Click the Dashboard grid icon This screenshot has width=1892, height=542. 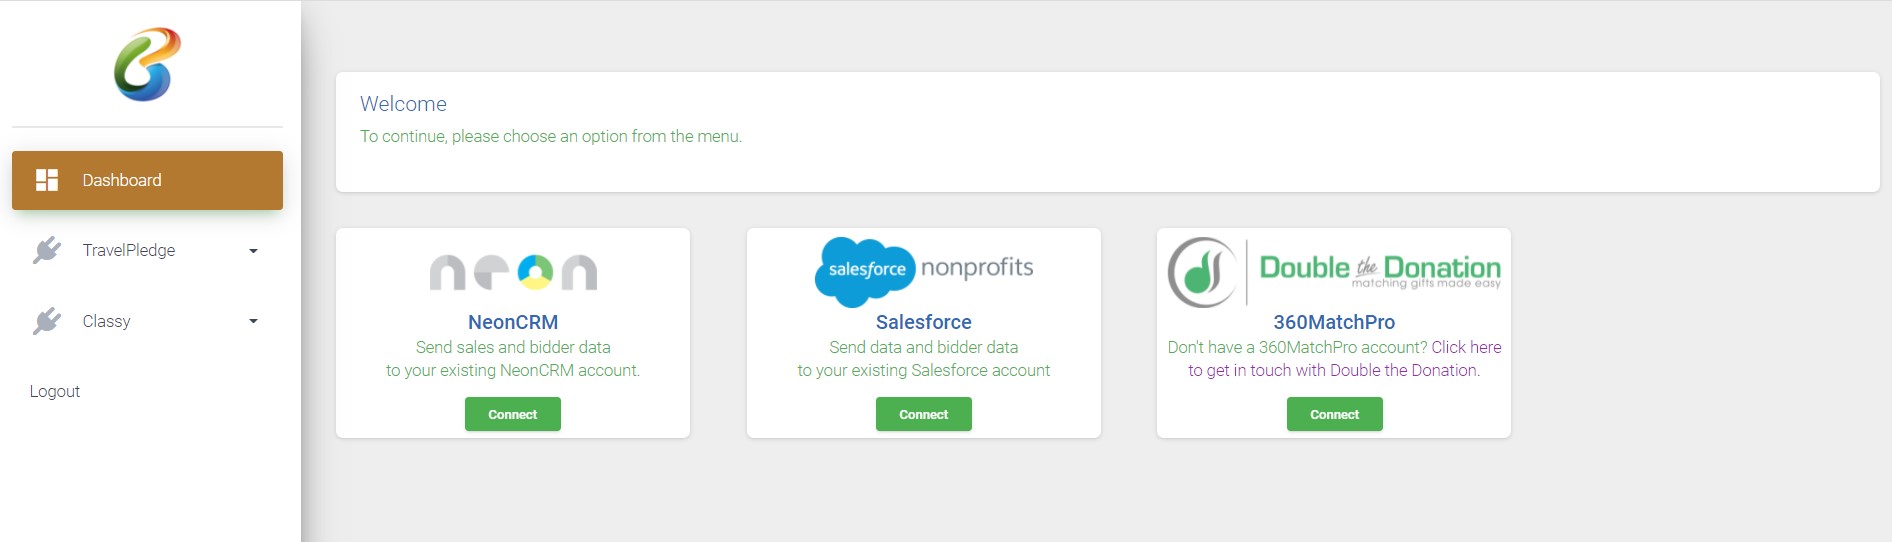click(x=47, y=180)
